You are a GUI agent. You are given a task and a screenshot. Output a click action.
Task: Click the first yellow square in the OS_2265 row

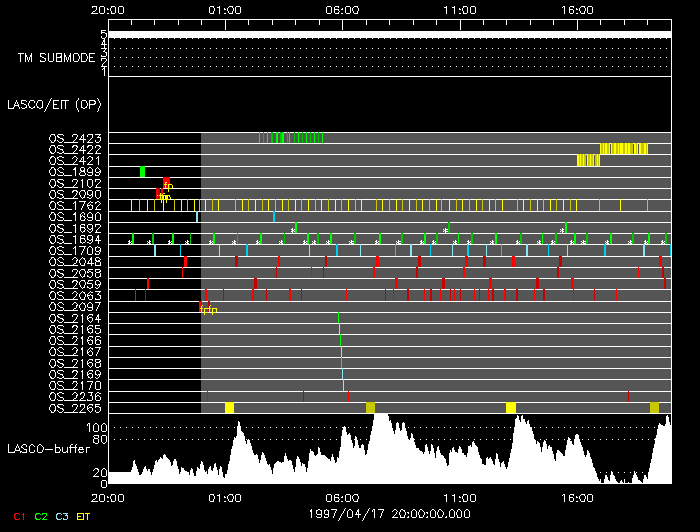click(x=229, y=408)
